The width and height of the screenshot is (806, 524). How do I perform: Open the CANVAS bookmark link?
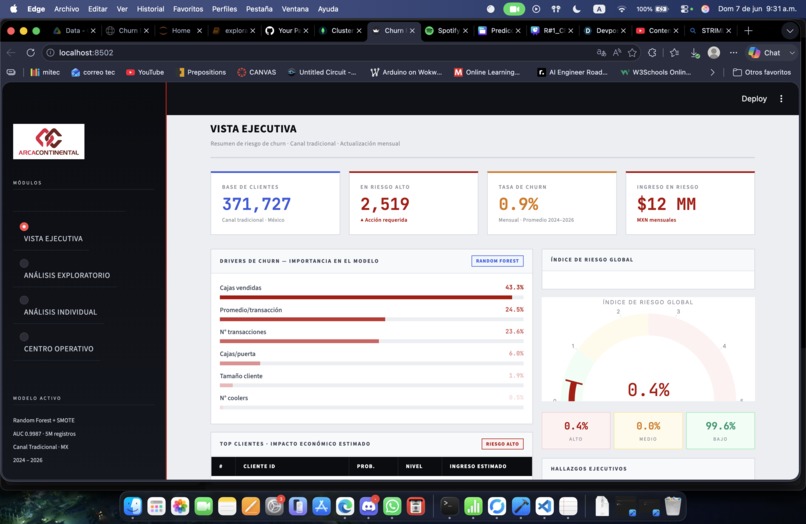[257, 73]
